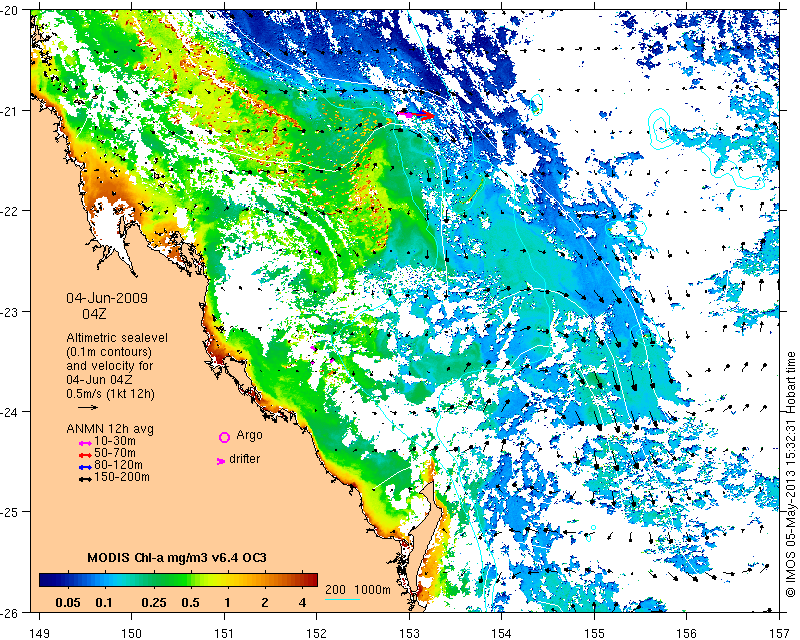The width and height of the screenshot is (800, 640).
Task: Click the magenta Argo circle symbol
Action: [x=224, y=437]
